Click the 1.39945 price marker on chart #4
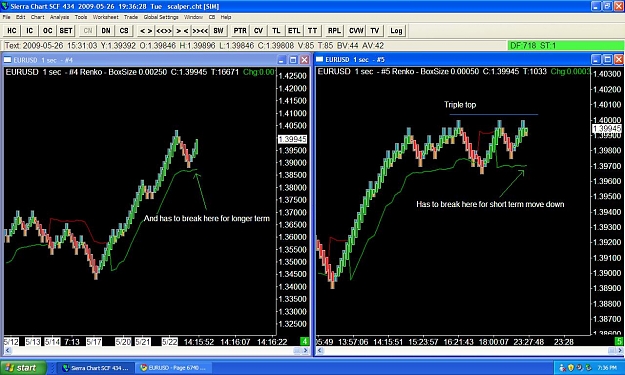 (292, 139)
